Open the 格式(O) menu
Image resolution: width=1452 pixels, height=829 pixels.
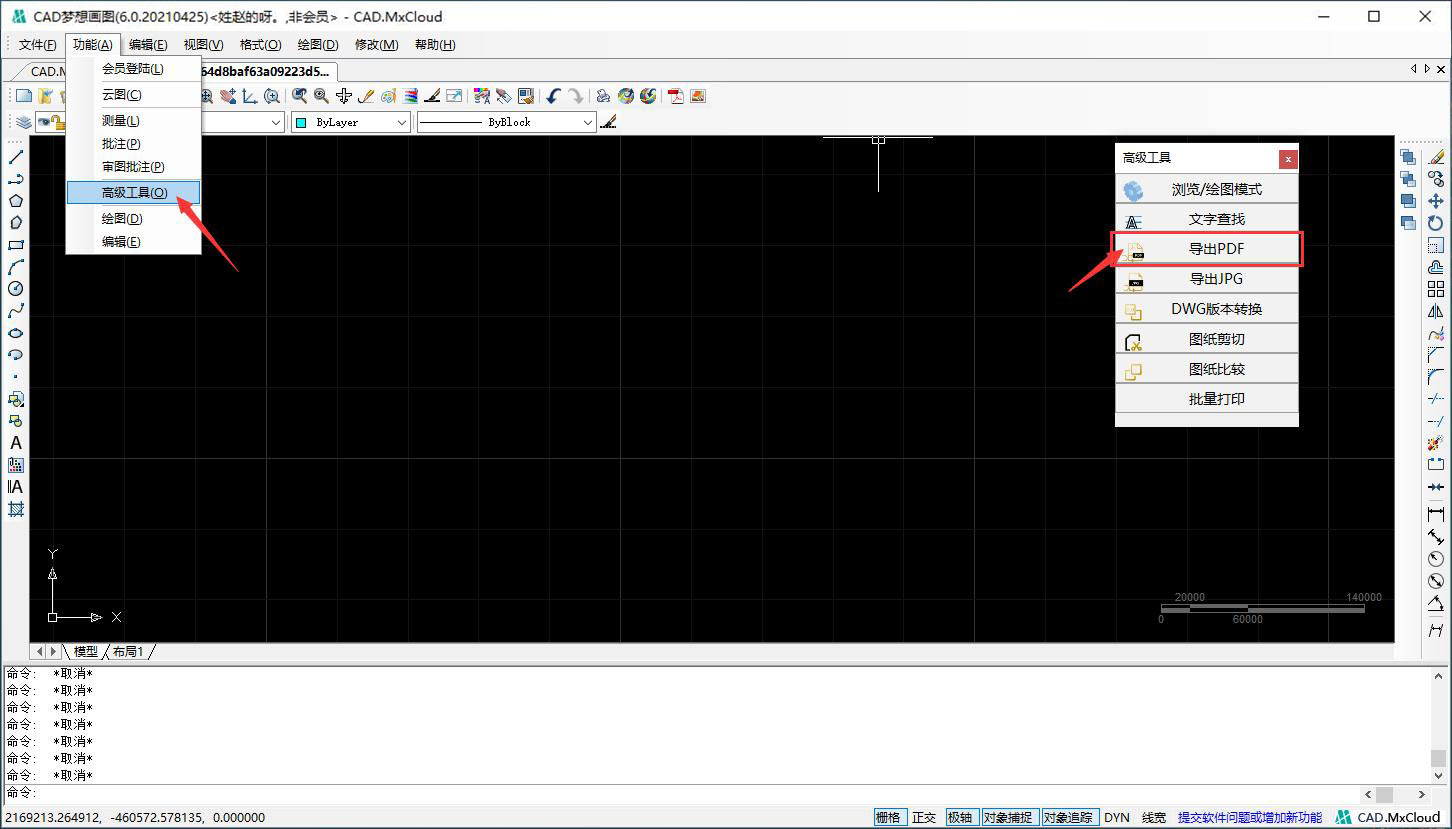pos(260,45)
